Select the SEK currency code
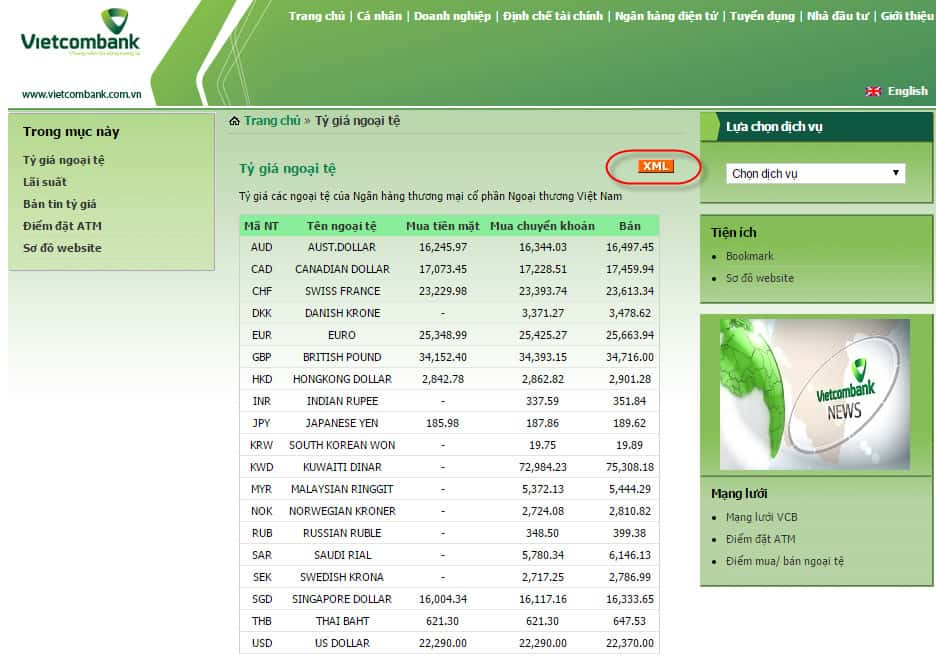The image size is (936, 667). (261, 577)
